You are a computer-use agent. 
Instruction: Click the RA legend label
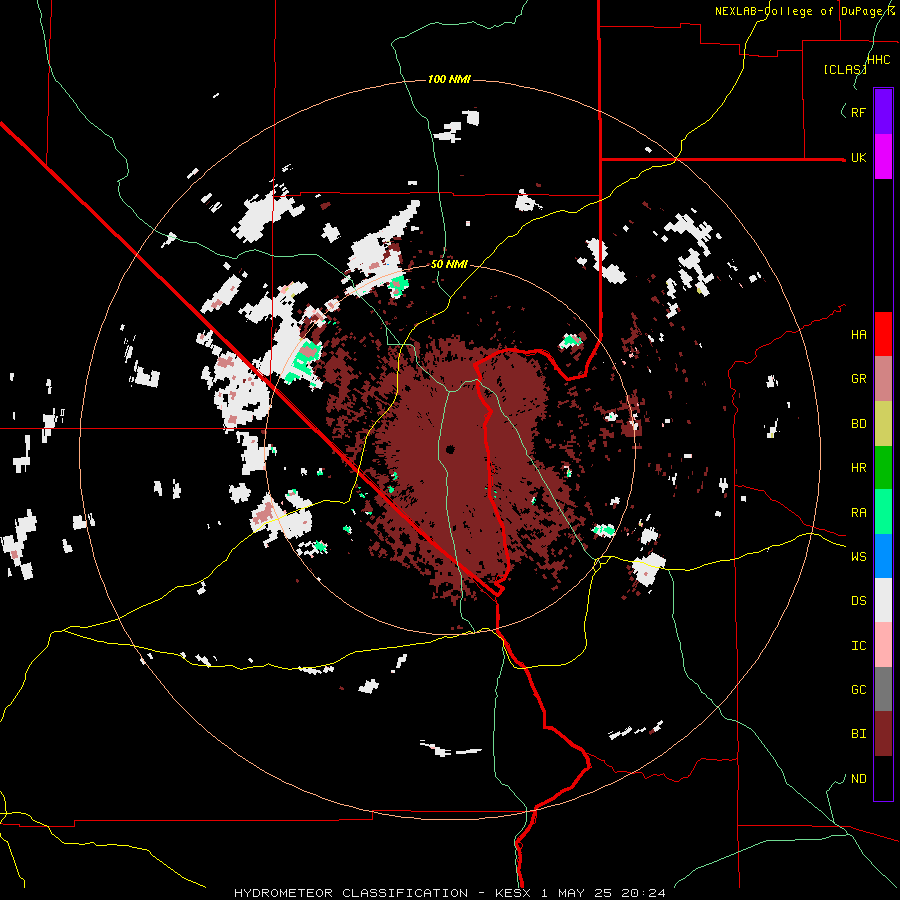[858, 513]
